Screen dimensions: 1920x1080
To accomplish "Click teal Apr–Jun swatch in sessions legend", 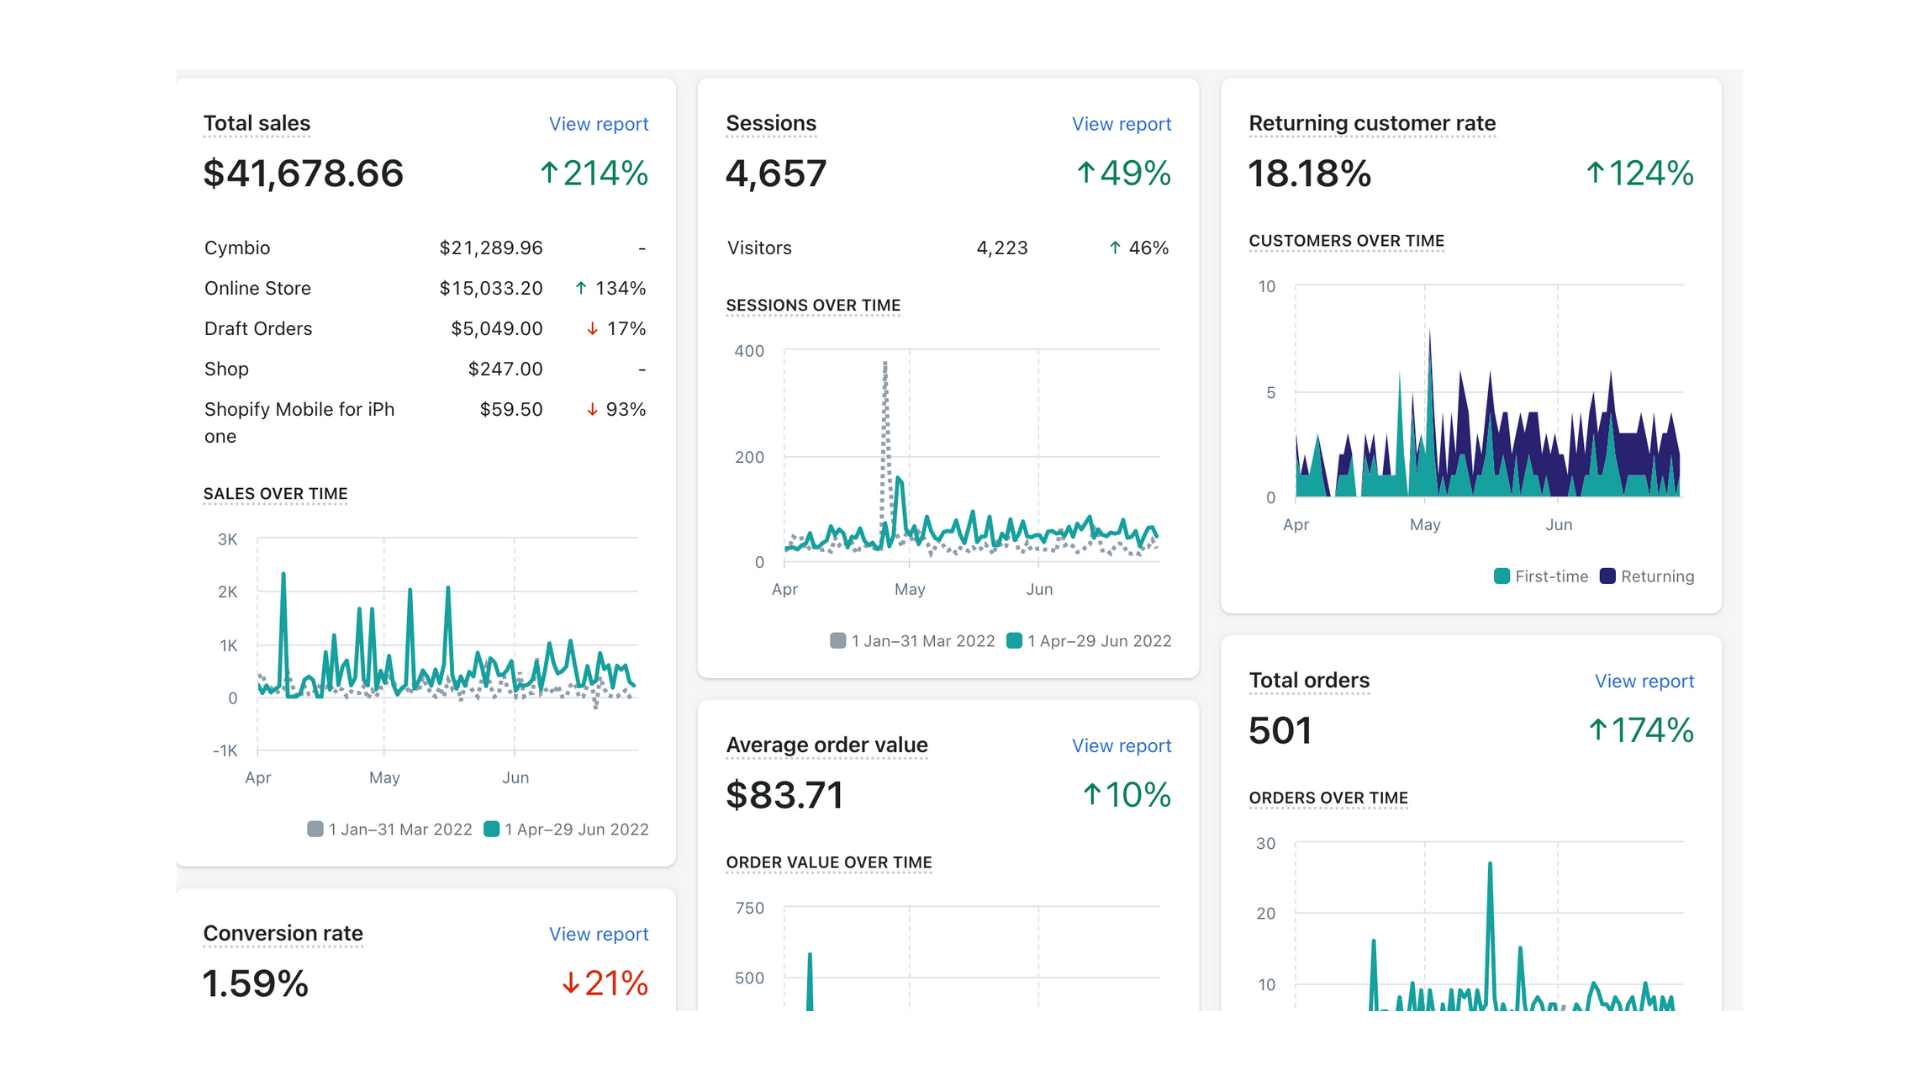I will pos(1014,641).
